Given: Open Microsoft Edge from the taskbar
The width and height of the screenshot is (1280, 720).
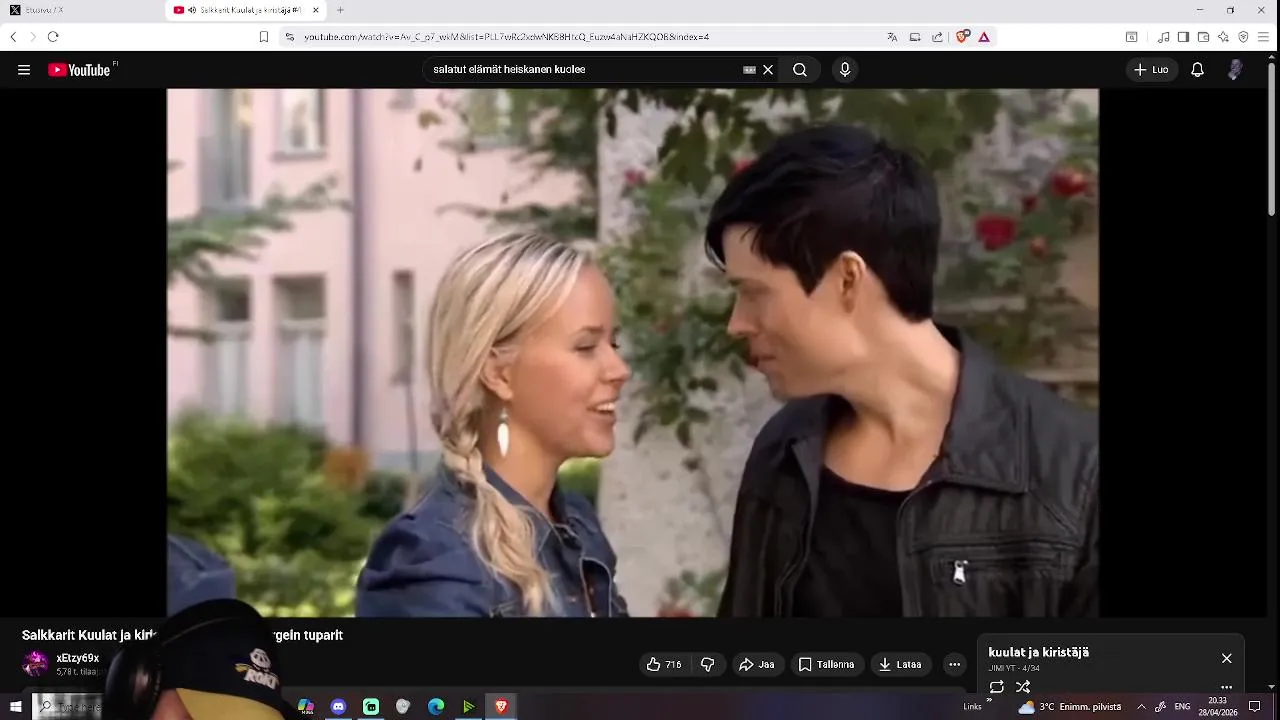Looking at the screenshot, I should coord(436,706).
